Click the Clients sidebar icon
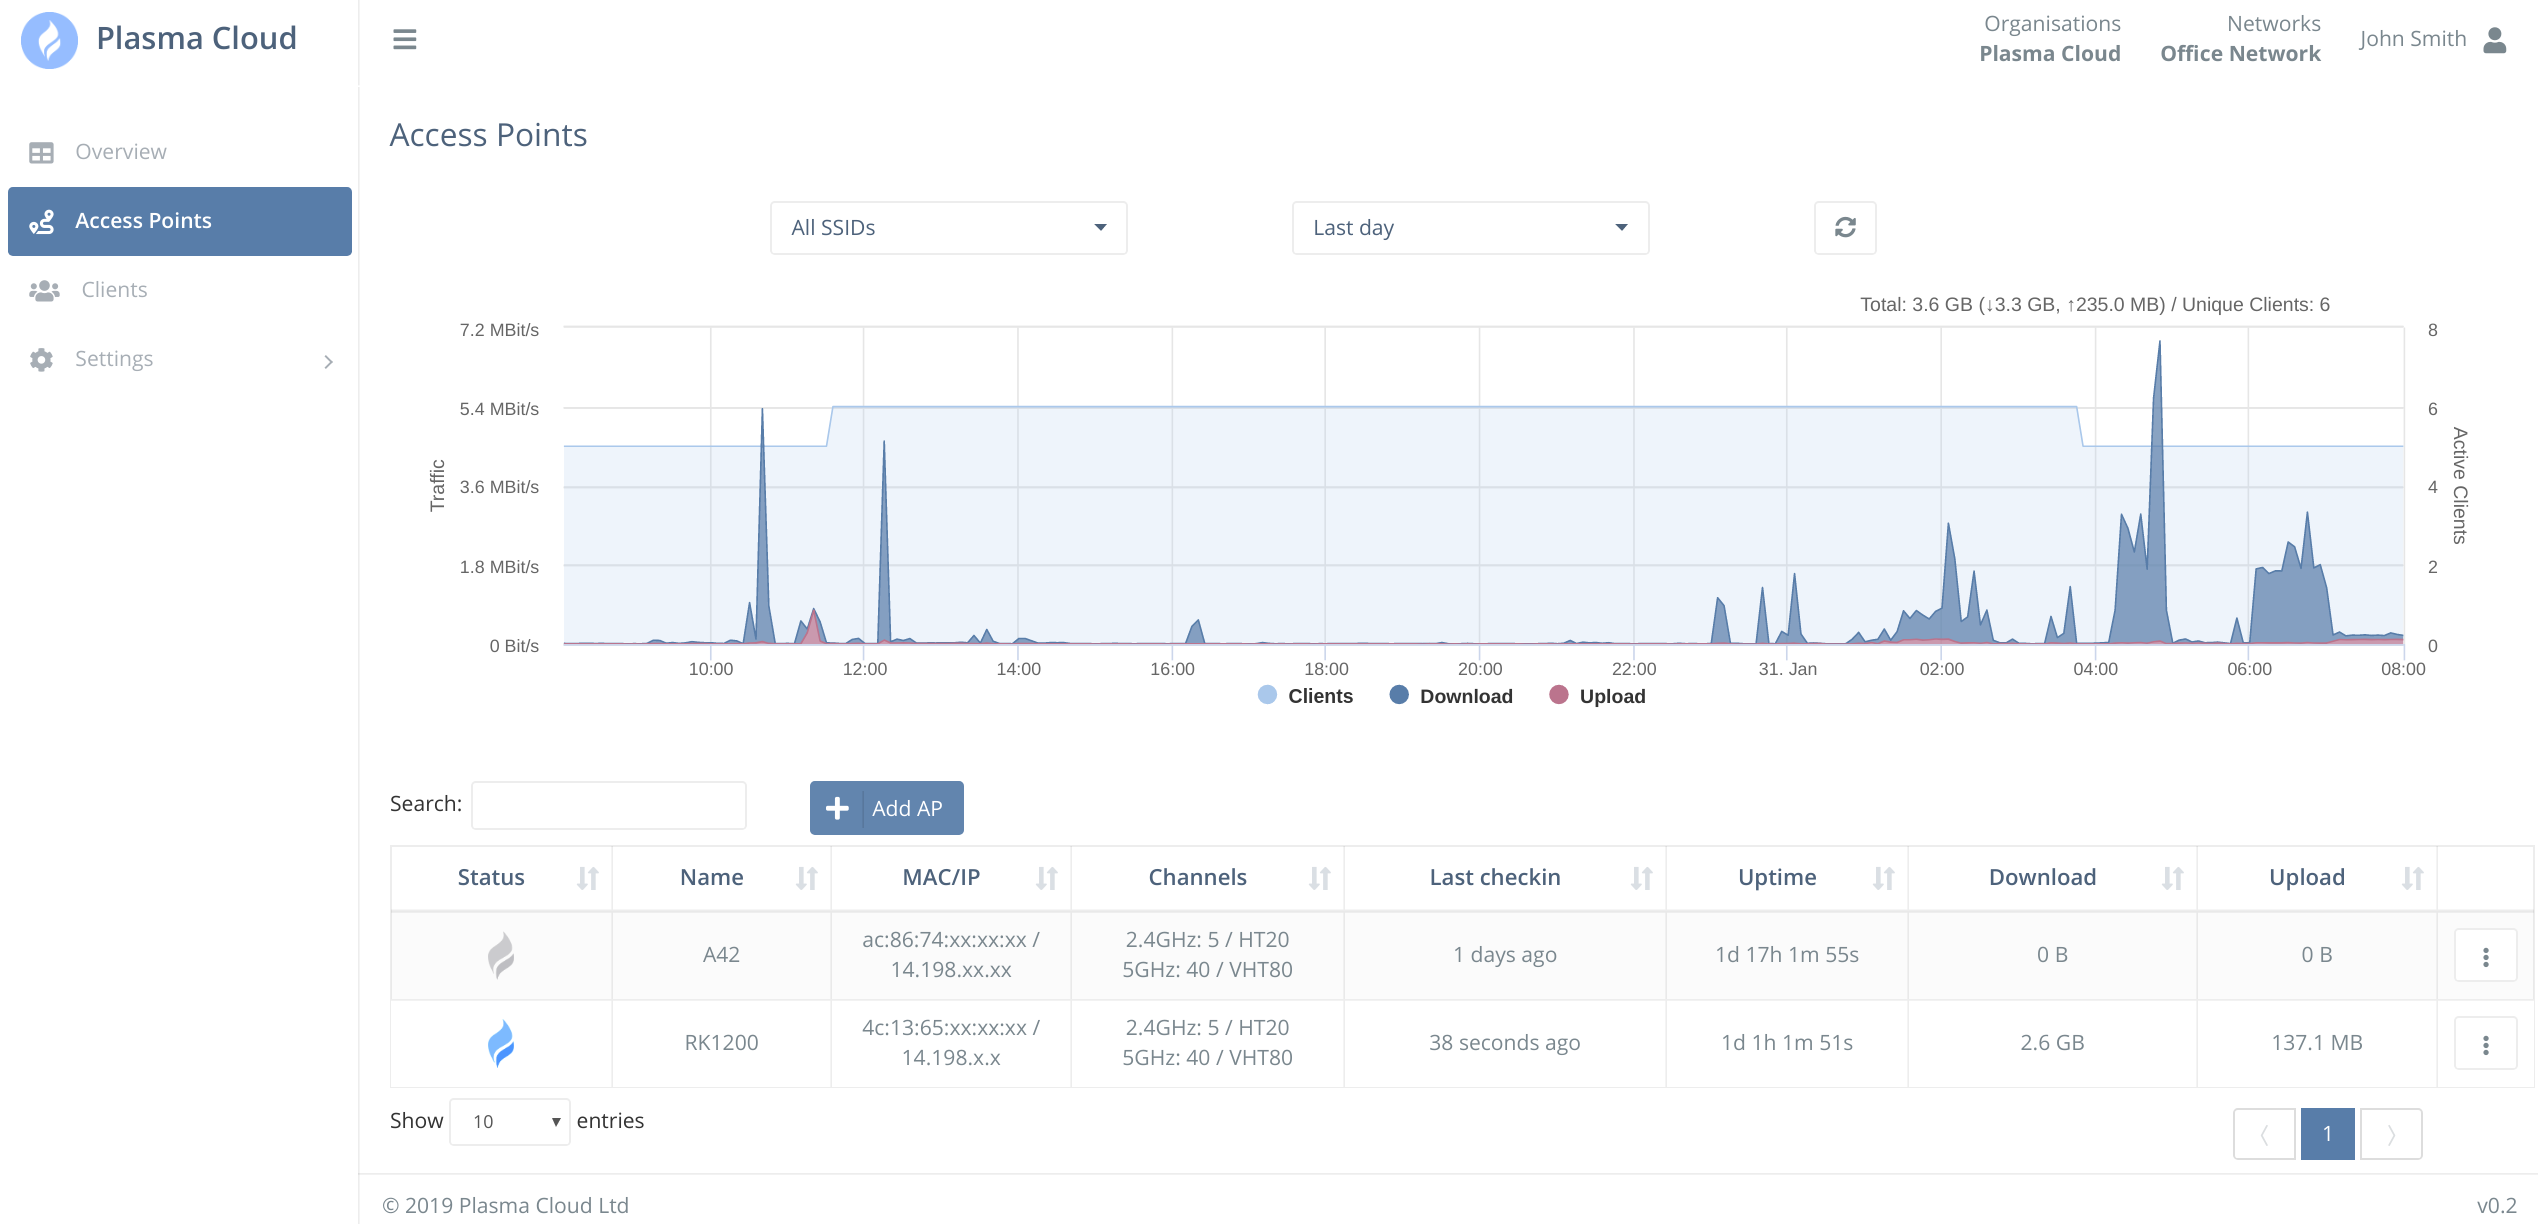This screenshot has width=2538, height=1224. tap(44, 288)
